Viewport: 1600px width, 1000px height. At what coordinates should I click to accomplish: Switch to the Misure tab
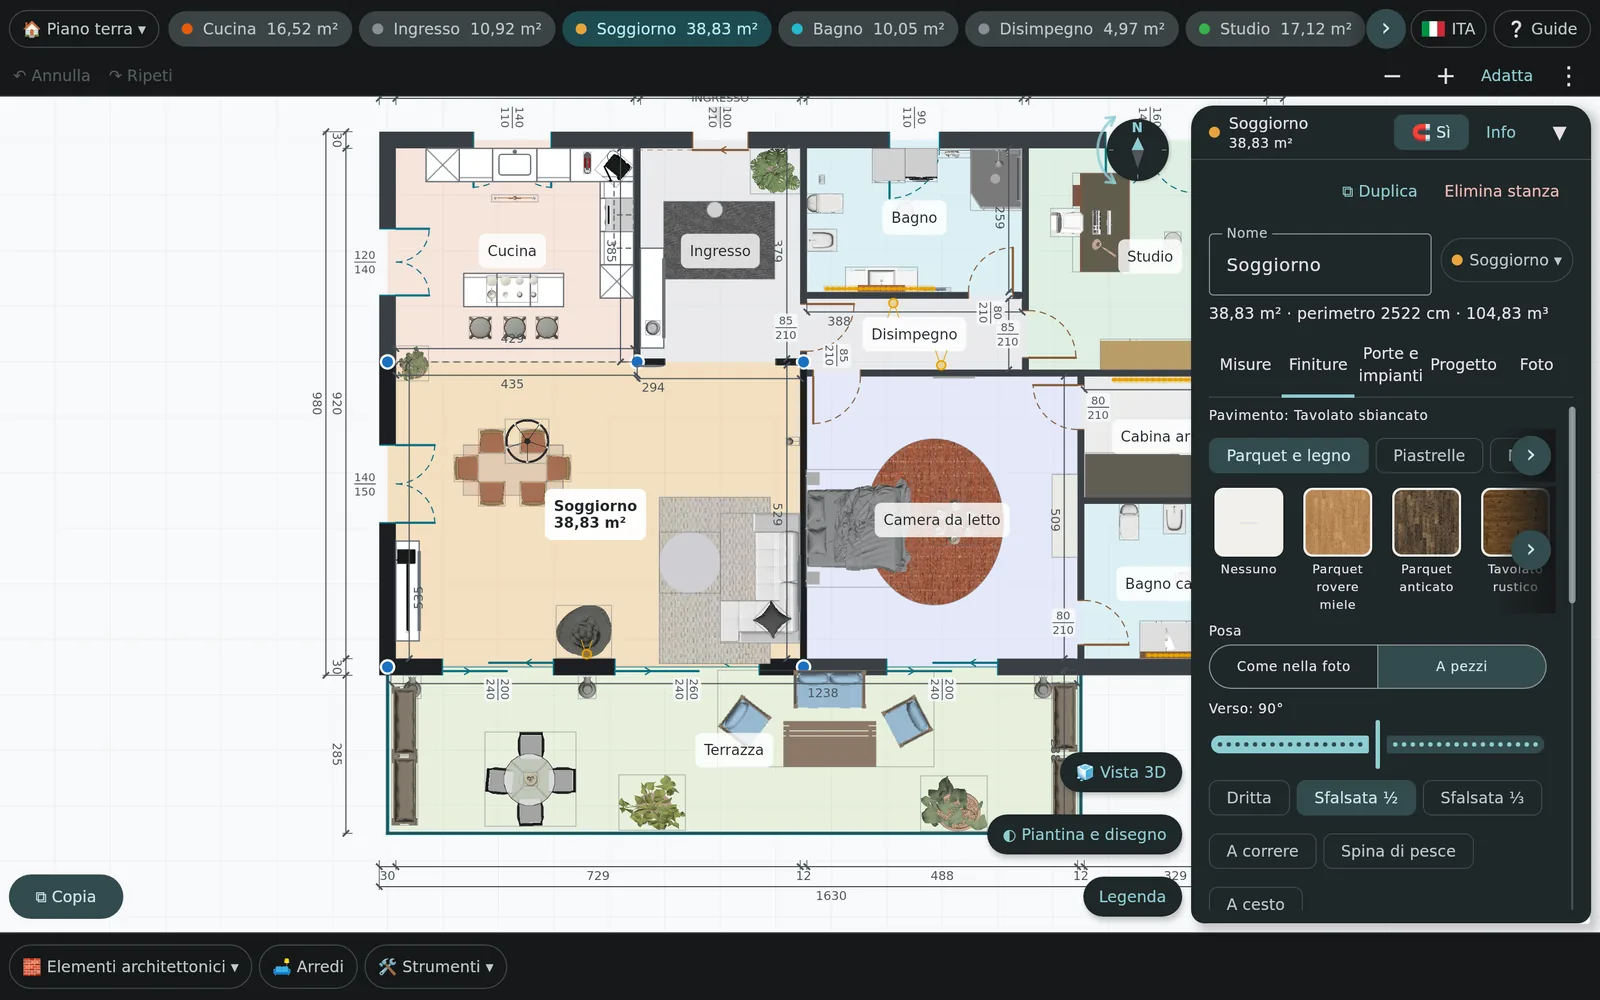(1245, 365)
